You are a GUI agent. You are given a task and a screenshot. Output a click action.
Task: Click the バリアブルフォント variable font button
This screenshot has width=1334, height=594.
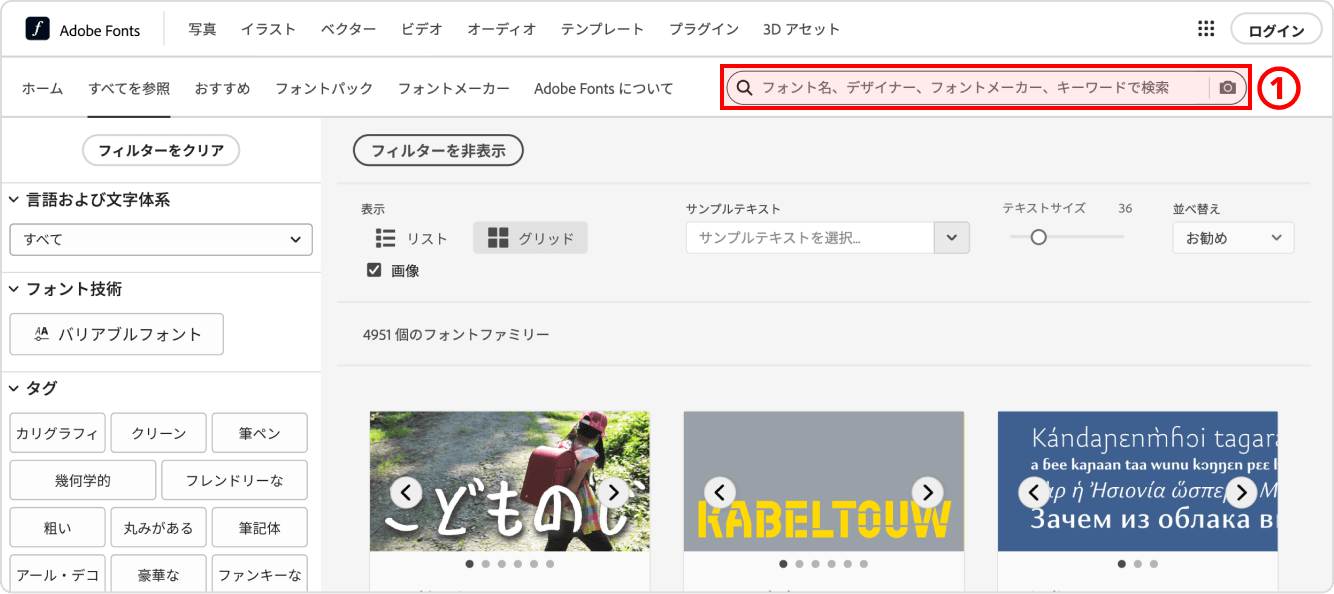(117, 334)
